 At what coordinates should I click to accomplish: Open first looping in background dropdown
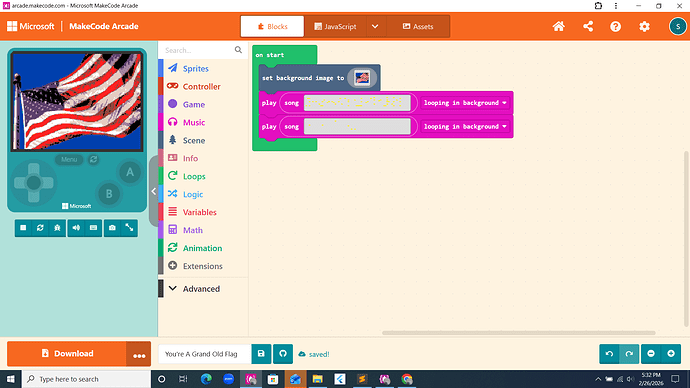pyautogui.click(x=465, y=103)
